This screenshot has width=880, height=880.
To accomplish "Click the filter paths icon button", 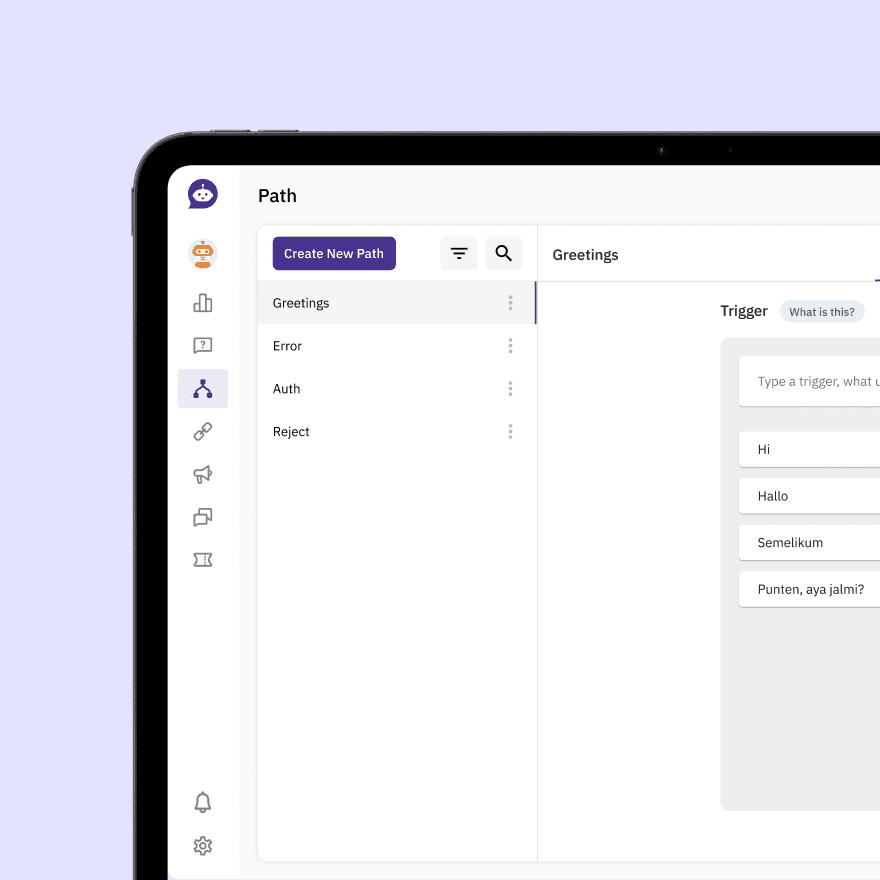I will click(459, 254).
